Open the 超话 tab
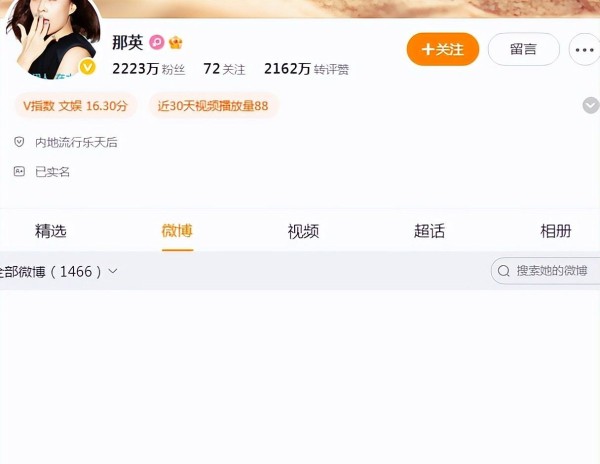This screenshot has width=600, height=464. coord(429,231)
